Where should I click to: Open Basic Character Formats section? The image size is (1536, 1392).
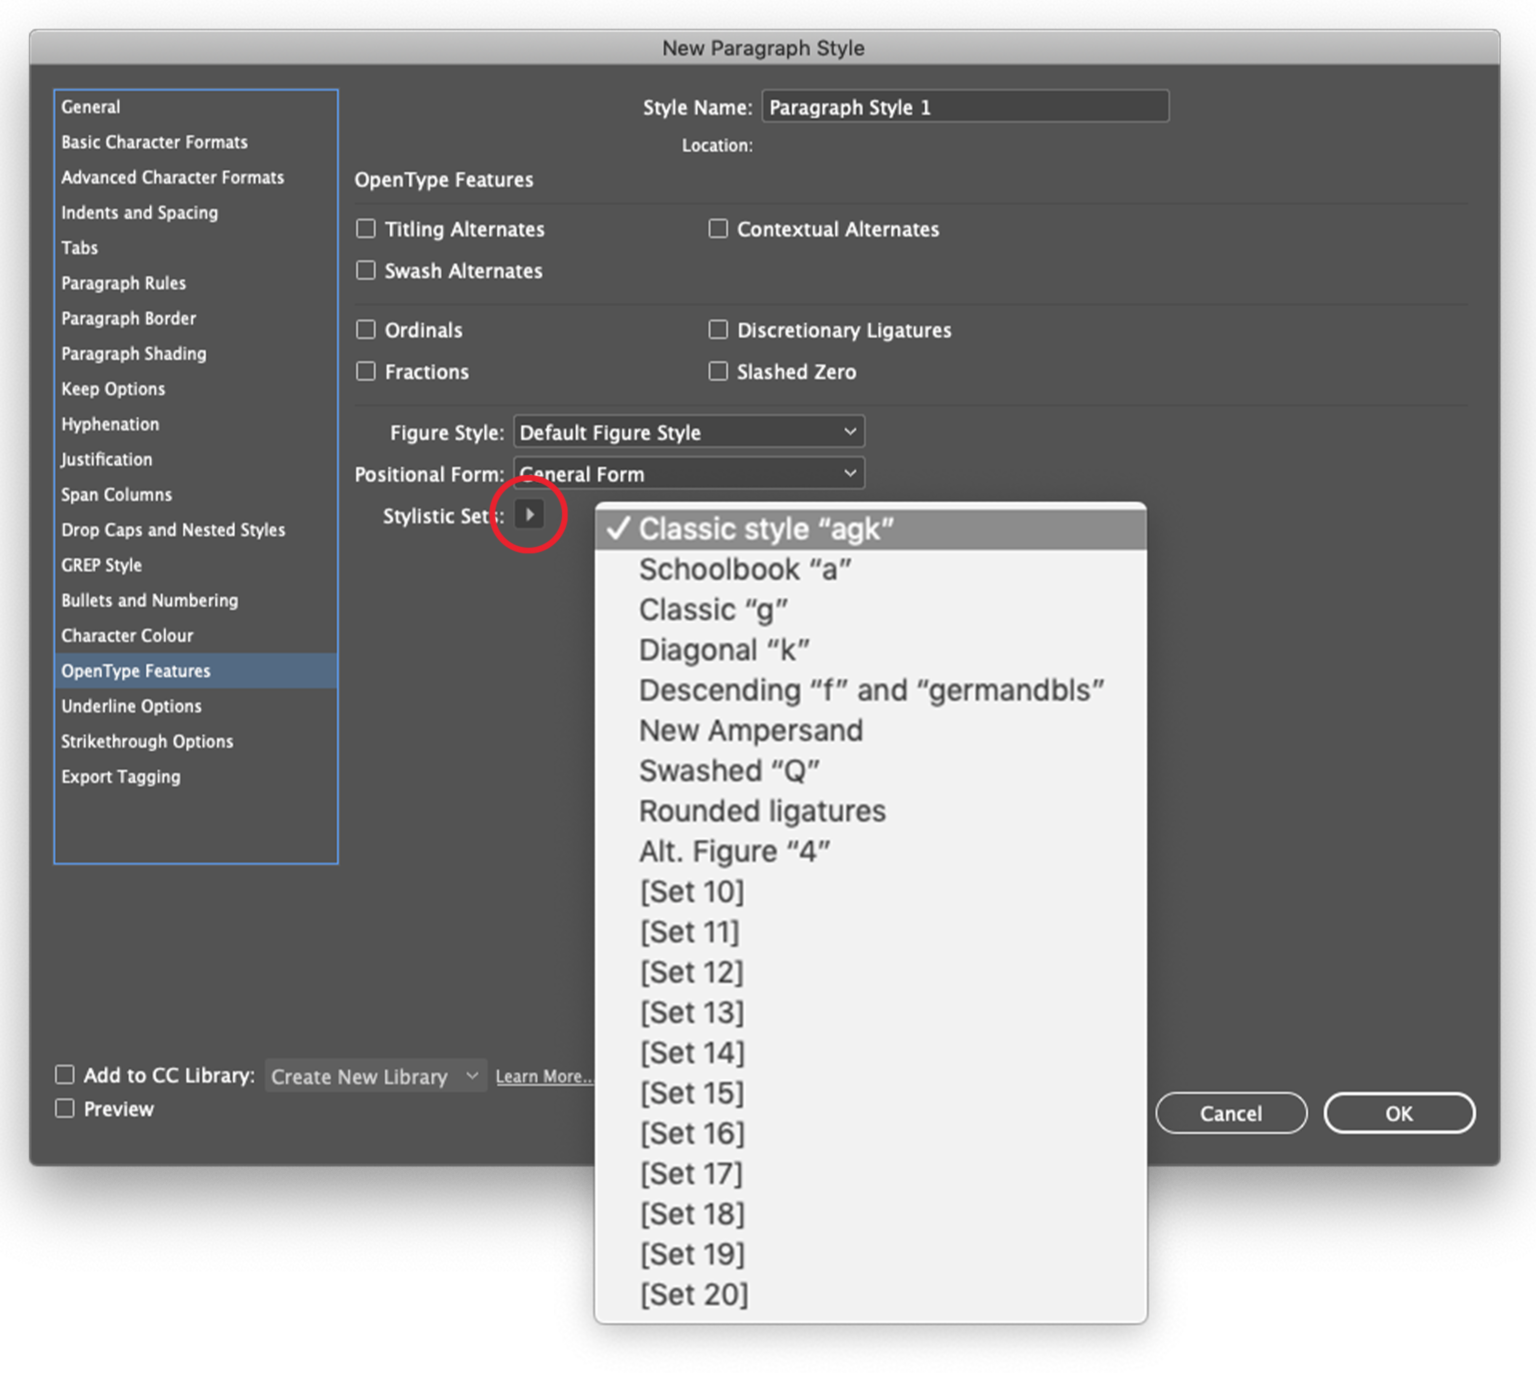point(154,142)
